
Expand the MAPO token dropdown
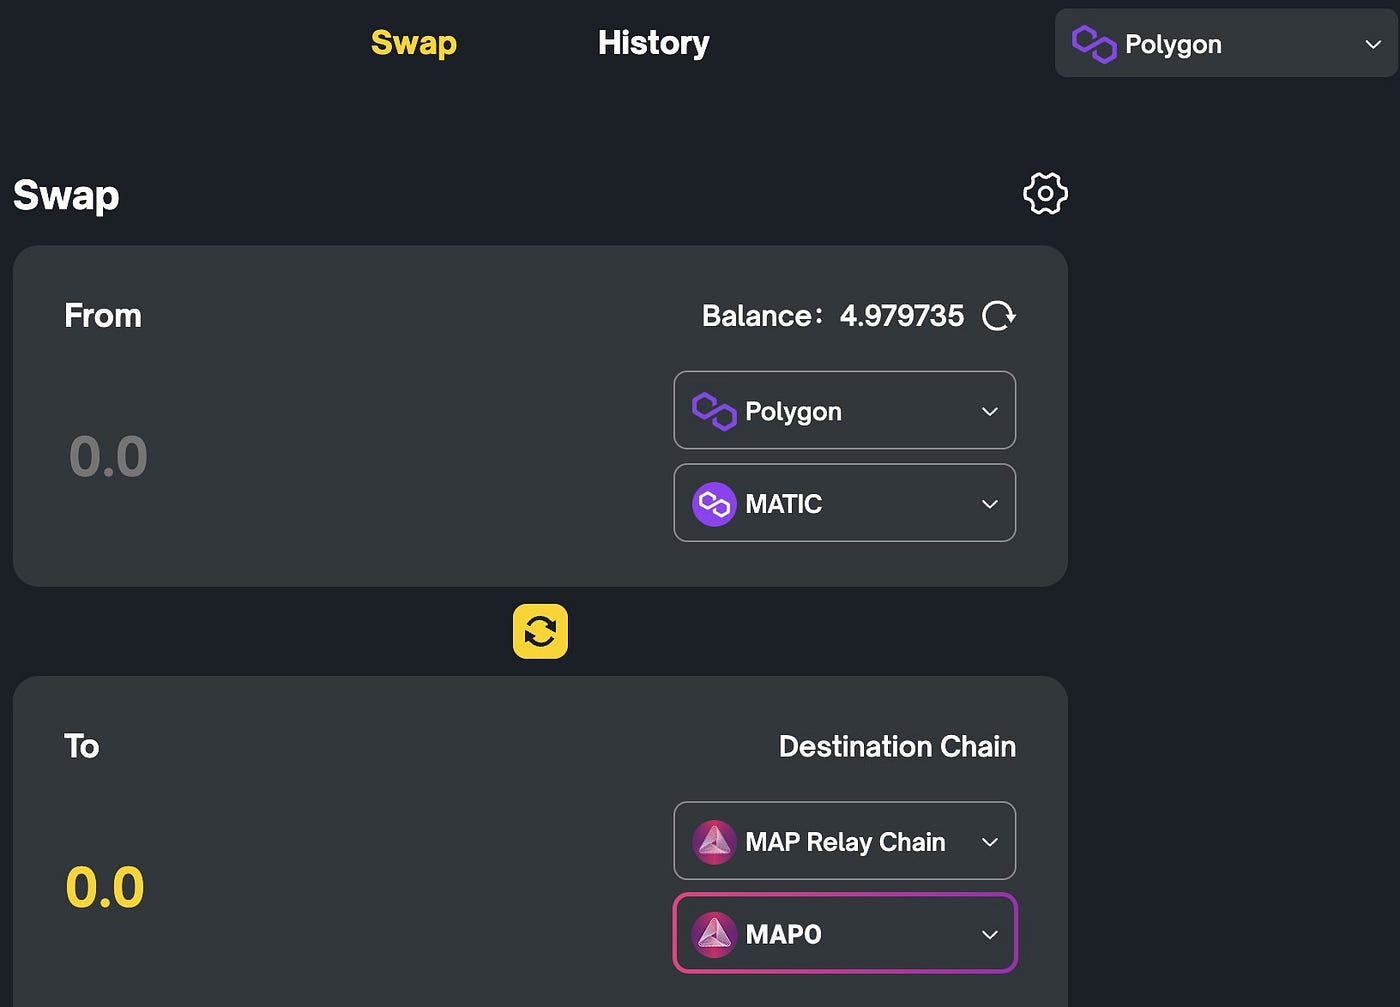(989, 934)
